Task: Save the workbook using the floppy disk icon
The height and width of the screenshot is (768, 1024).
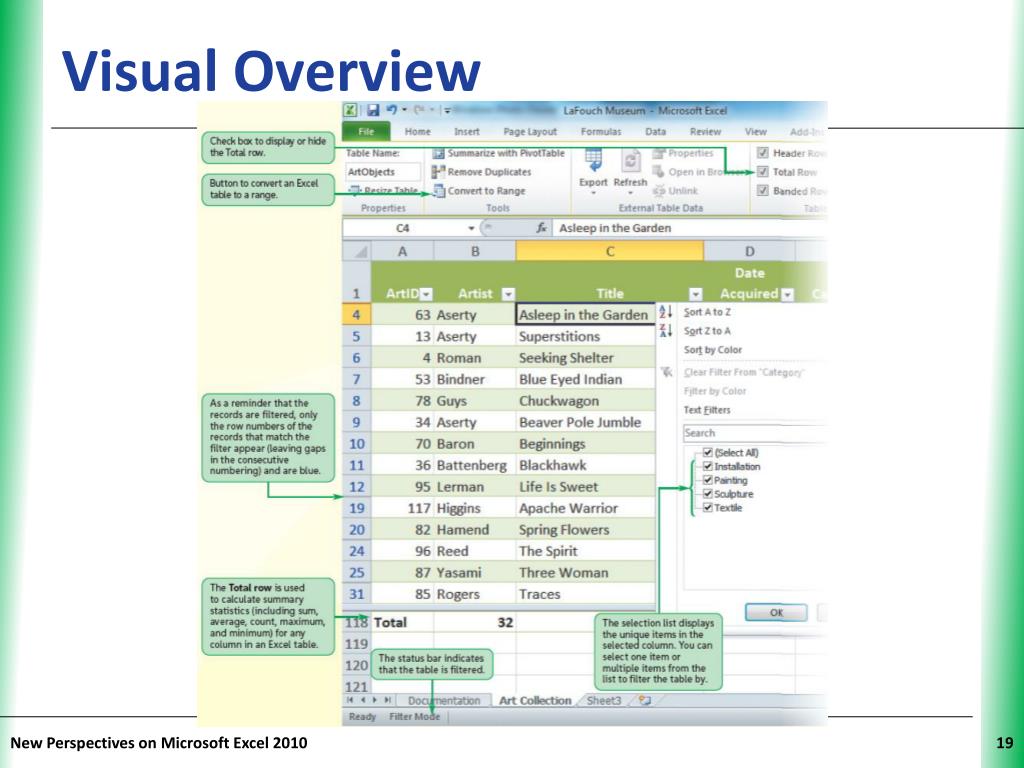Action: tap(372, 110)
